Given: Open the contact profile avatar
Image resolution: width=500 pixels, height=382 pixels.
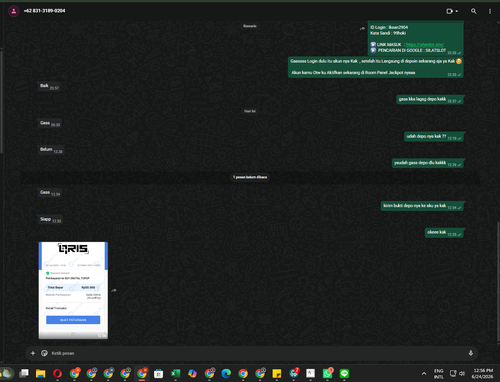Looking at the screenshot, I should [14, 11].
